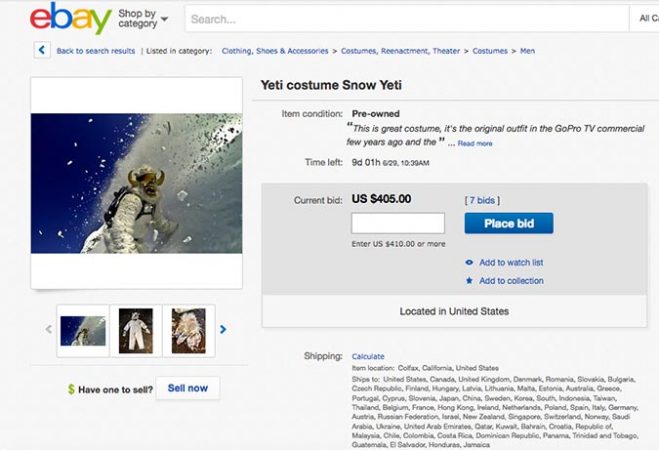Click the eBay logo

pos(70,19)
